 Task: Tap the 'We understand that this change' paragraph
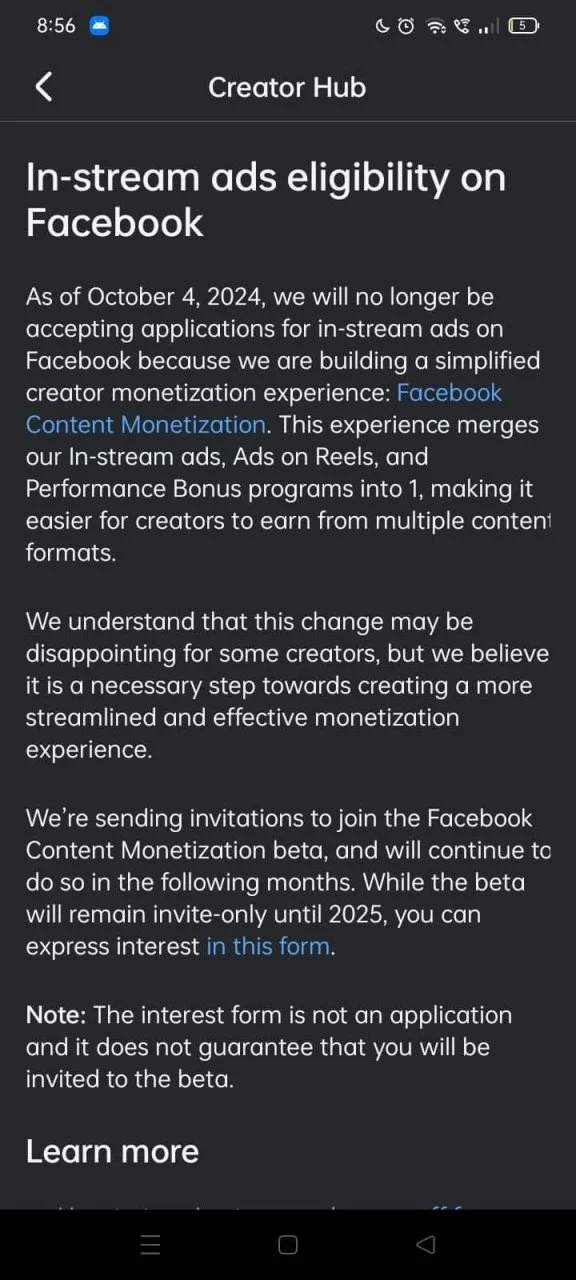(288, 685)
